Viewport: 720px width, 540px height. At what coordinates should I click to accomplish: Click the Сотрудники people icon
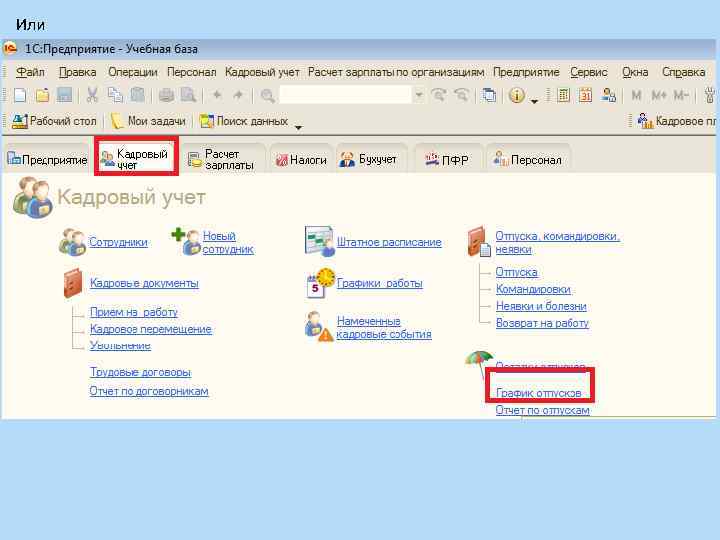pos(72,242)
